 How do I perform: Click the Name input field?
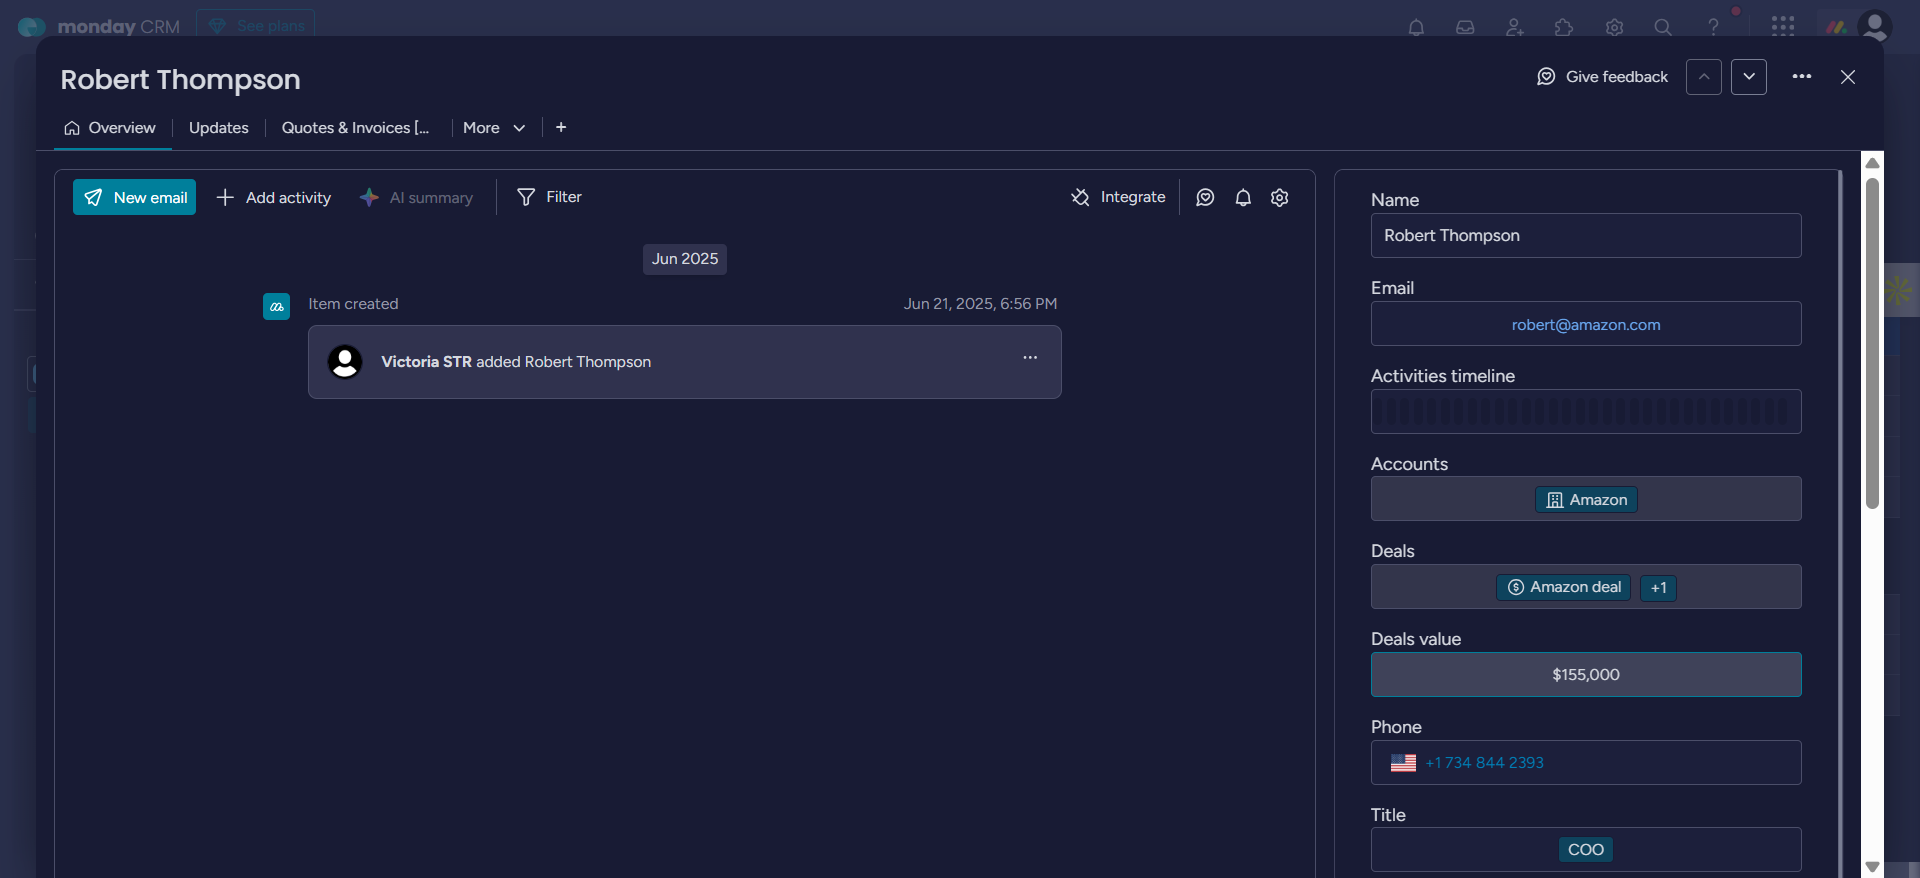click(x=1586, y=236)
